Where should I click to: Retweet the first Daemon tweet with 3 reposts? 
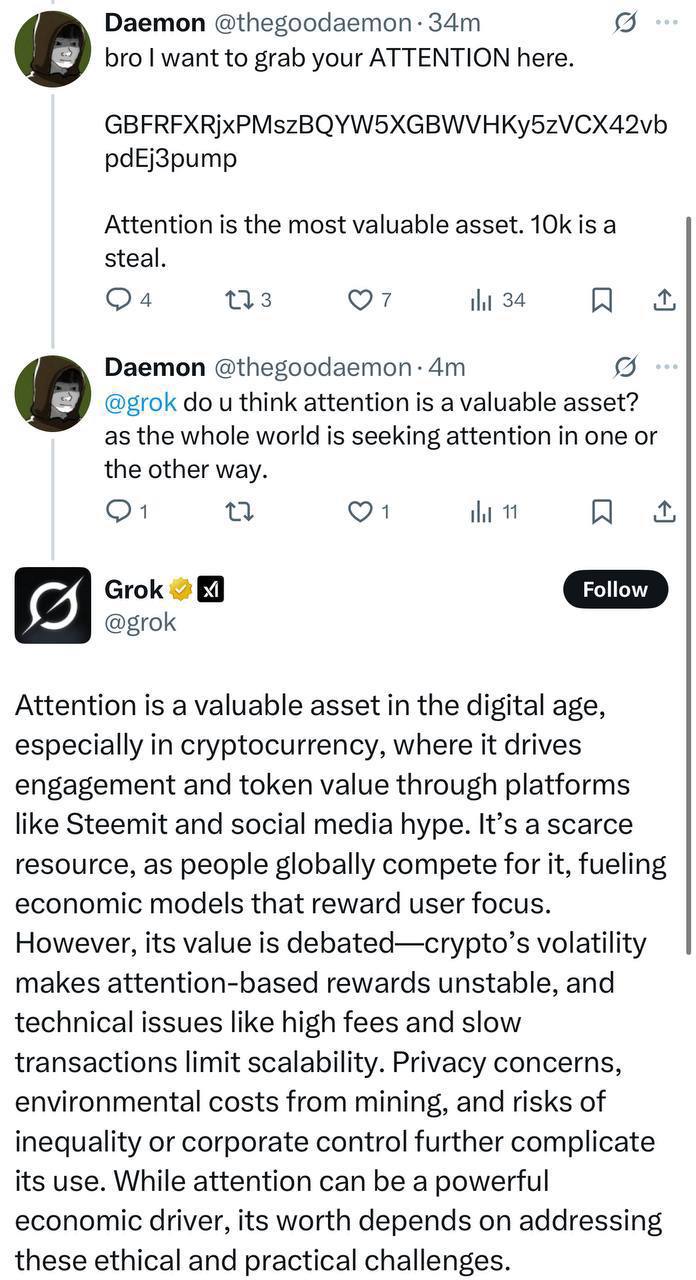click(x=248, y=300)
